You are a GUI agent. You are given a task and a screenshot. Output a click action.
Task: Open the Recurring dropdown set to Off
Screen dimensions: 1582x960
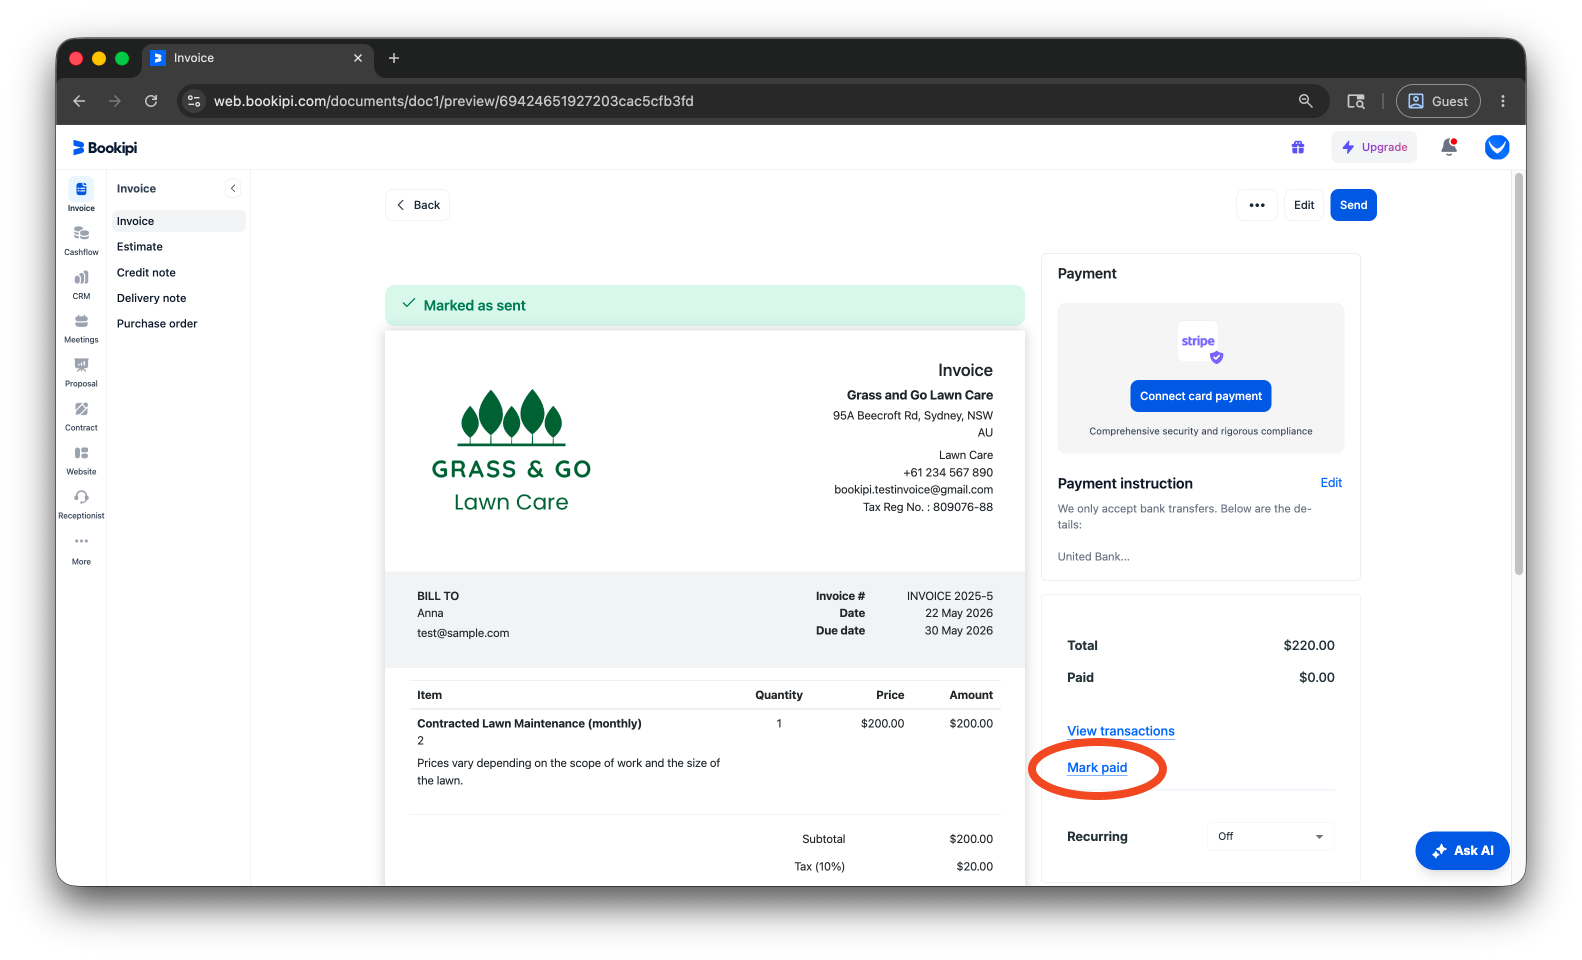pyautogui.click(x=1269, y=836)
